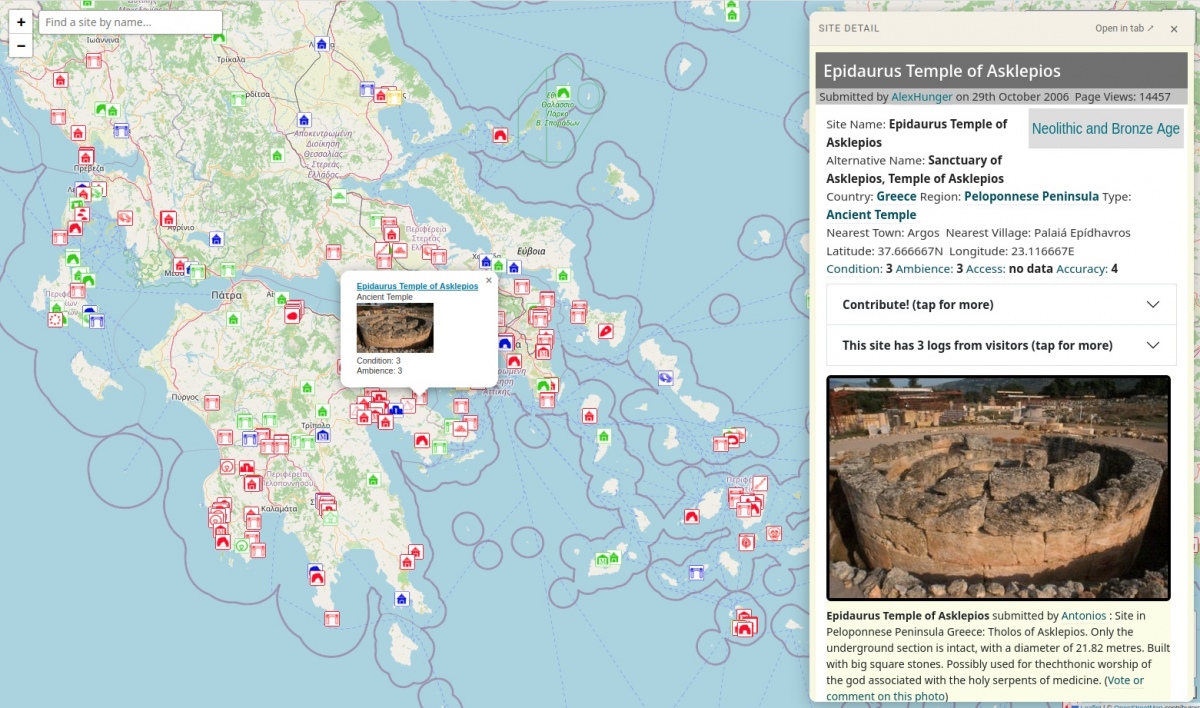
Task: Open photographer Antonios's profile link
Action: 1084,616
